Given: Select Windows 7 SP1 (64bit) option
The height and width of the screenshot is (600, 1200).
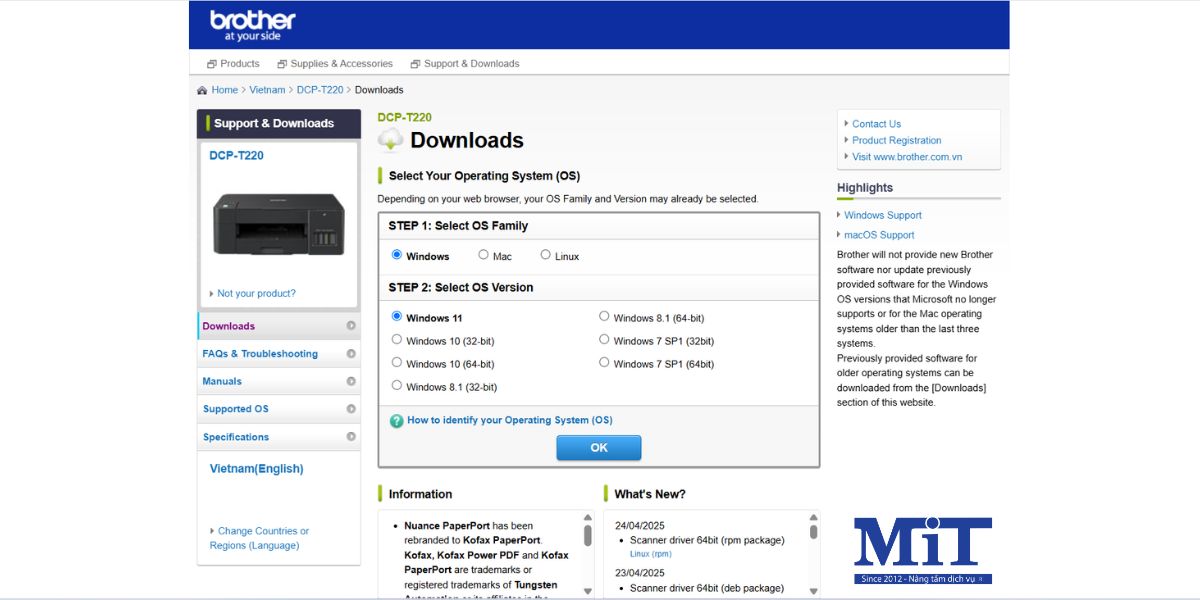Looking at the screenshot, I should (x=604, y=362).
